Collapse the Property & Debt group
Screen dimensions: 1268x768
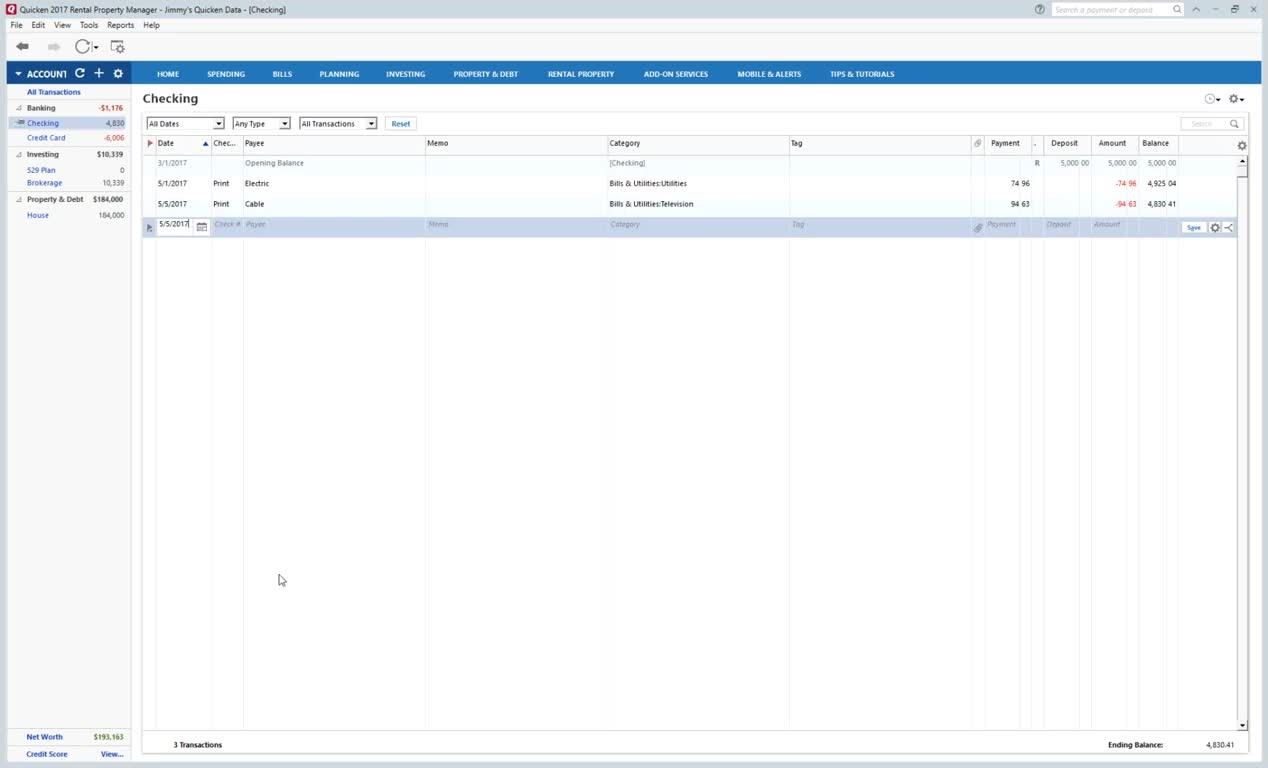point(19,200)
